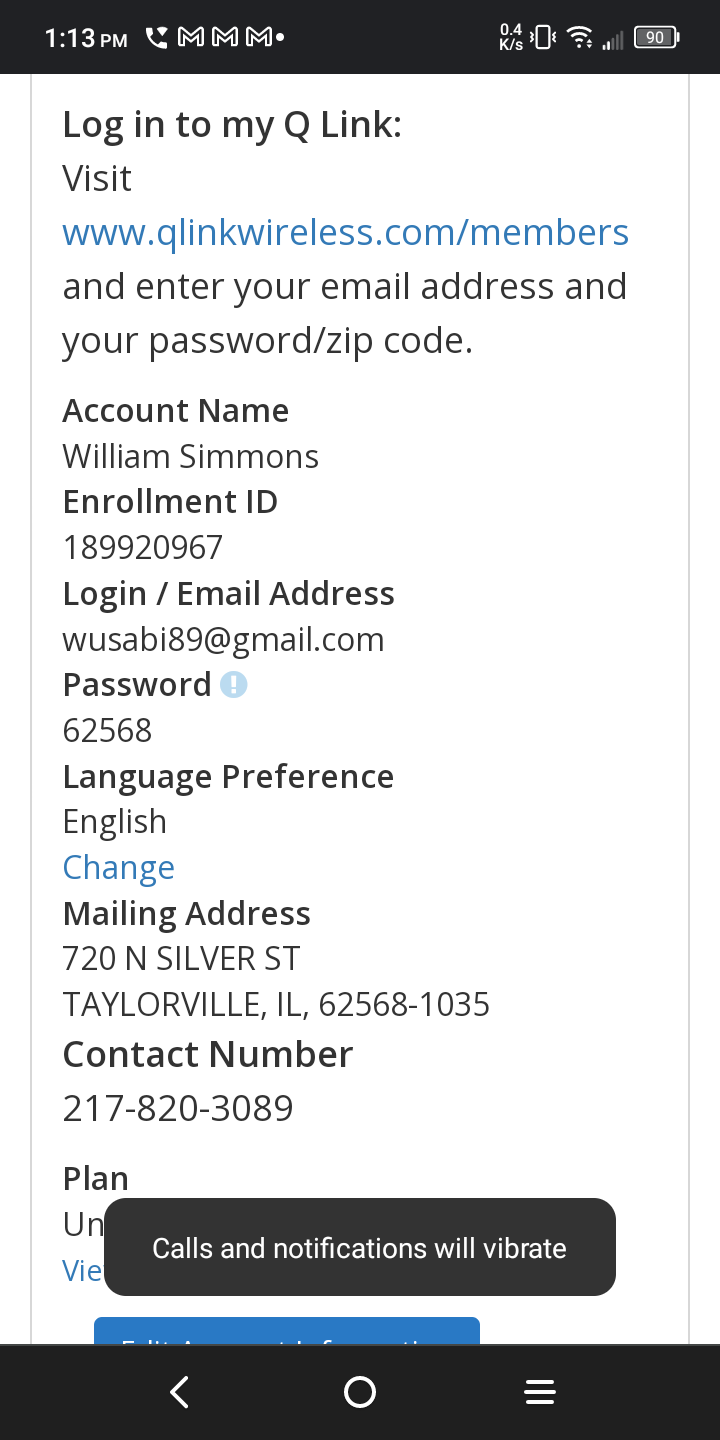This screenshot has width=720, height=1440.
Task: Tap the partially hidden View link under Plan
Action: [82, 1270]
